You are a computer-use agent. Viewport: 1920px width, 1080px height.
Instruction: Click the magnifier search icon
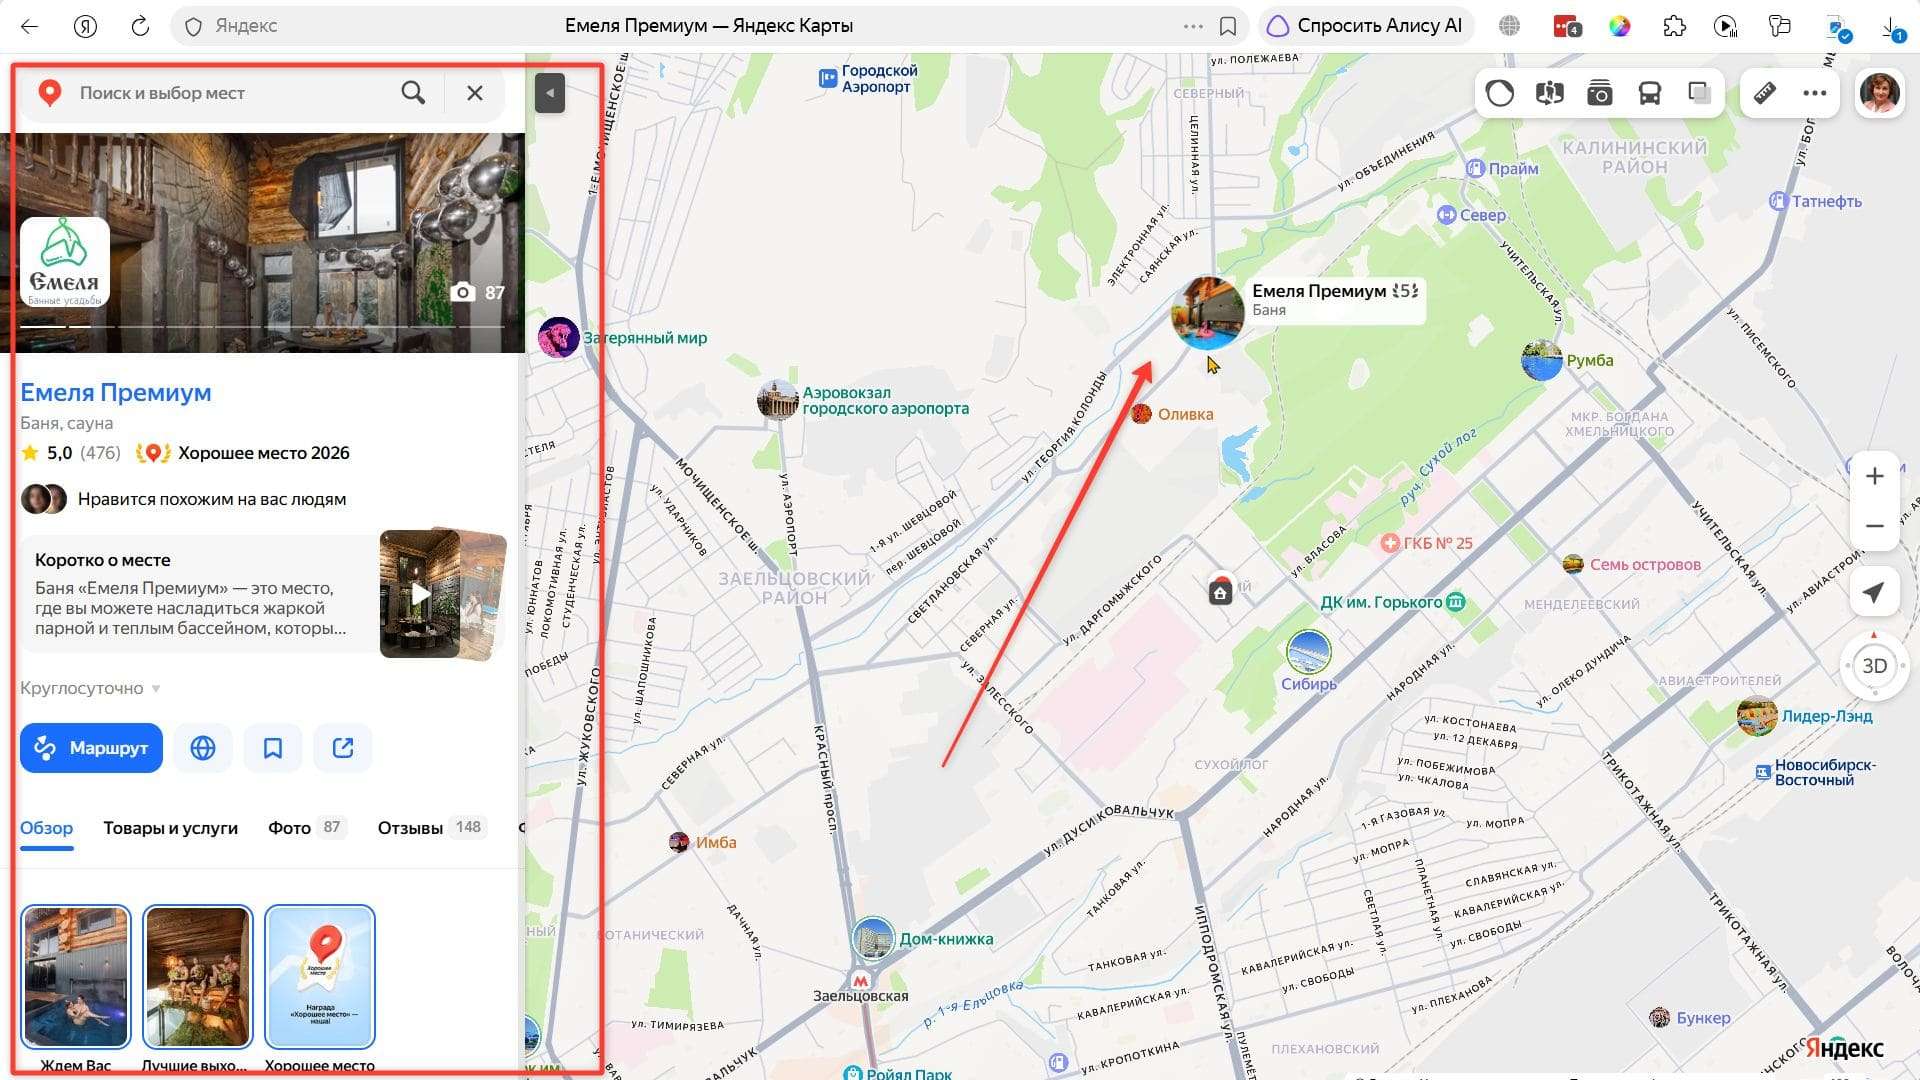413,93
